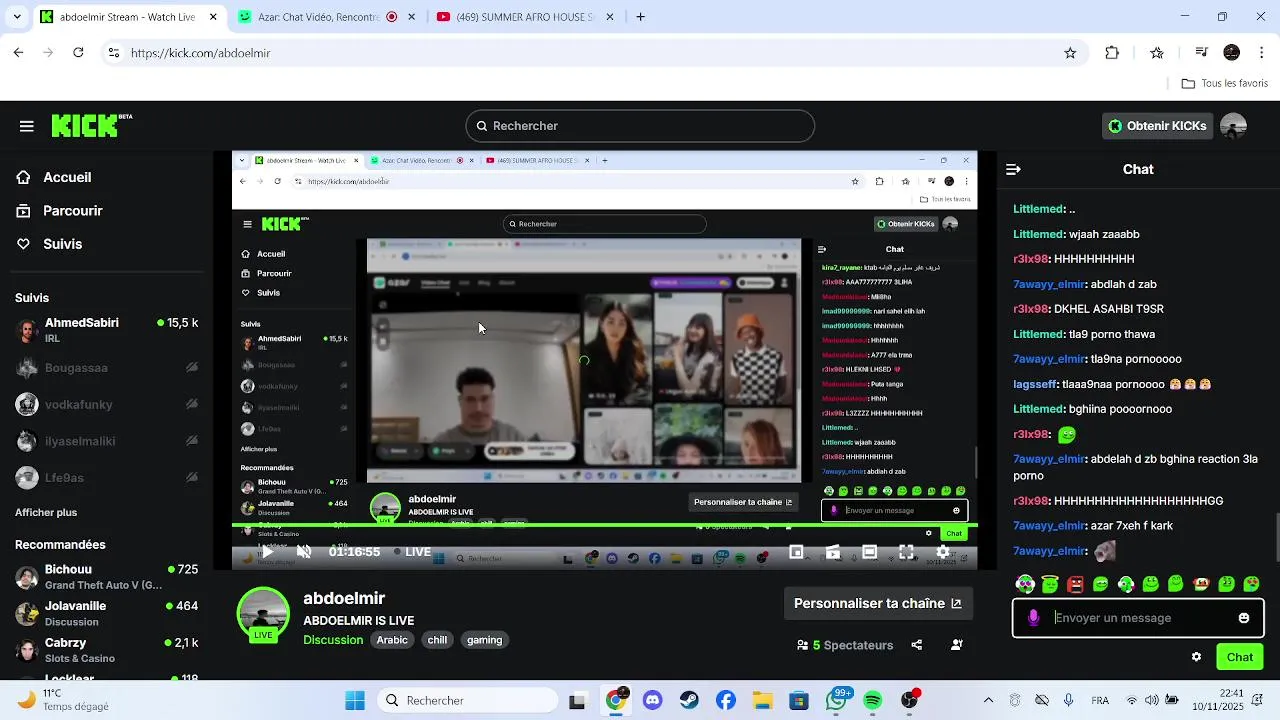Select the chill tag
The image size is (1280, 720).
pyautogui.click(x=438, y=640)
